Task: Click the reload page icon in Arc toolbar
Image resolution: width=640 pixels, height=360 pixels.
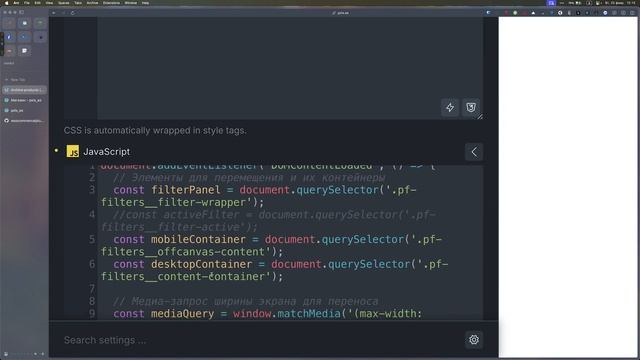Action: (73, 13)
